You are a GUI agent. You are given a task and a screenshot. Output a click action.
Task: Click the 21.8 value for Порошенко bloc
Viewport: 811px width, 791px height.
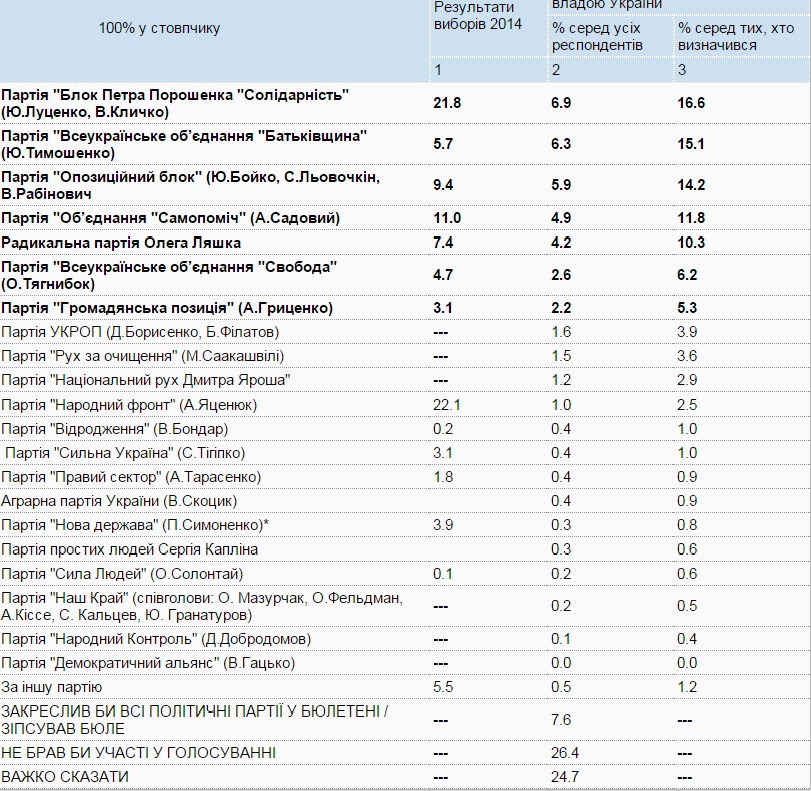447,103
